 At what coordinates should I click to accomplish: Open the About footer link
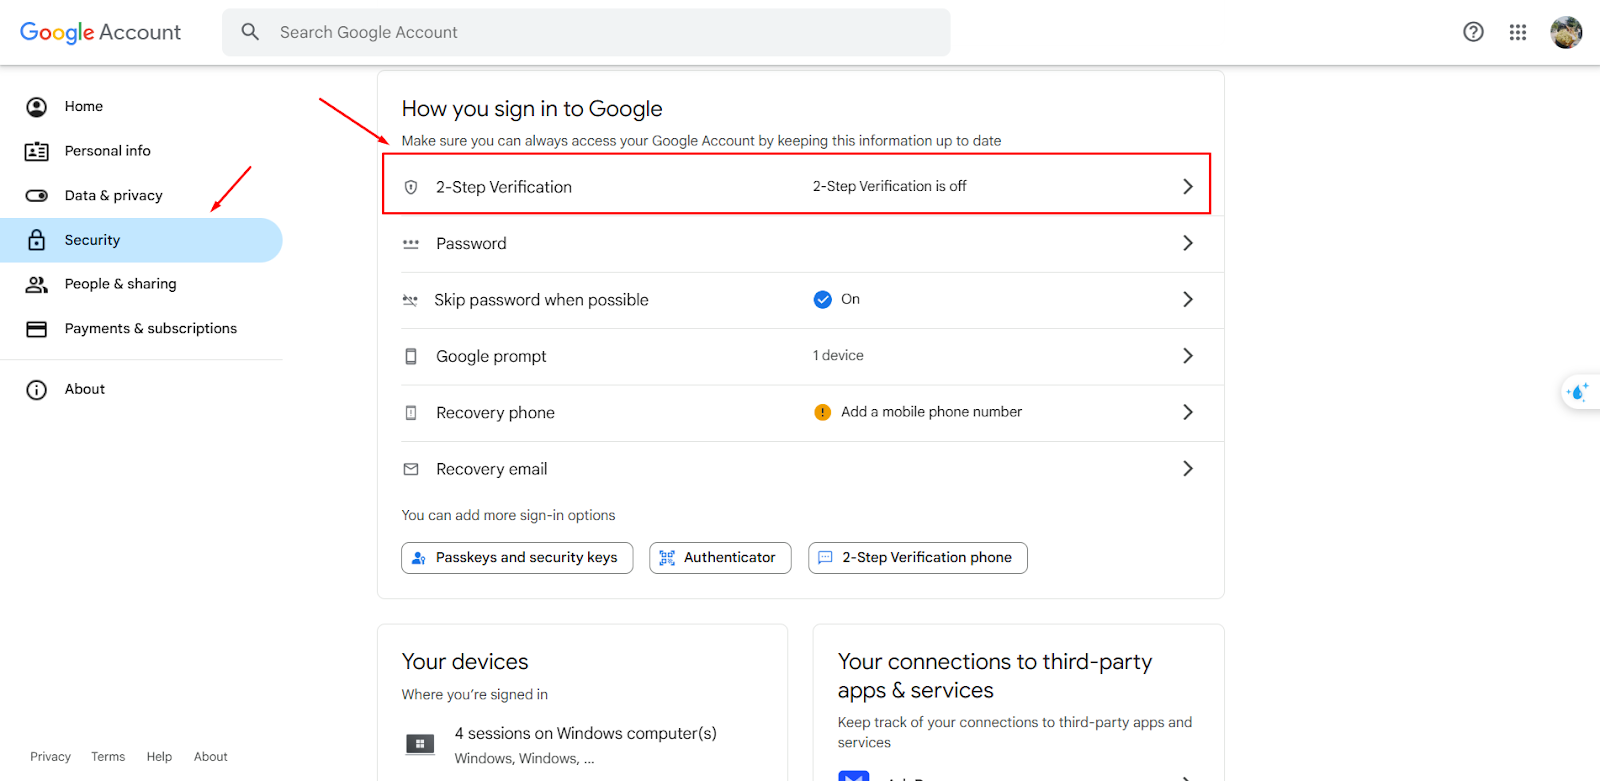point(211,757)
